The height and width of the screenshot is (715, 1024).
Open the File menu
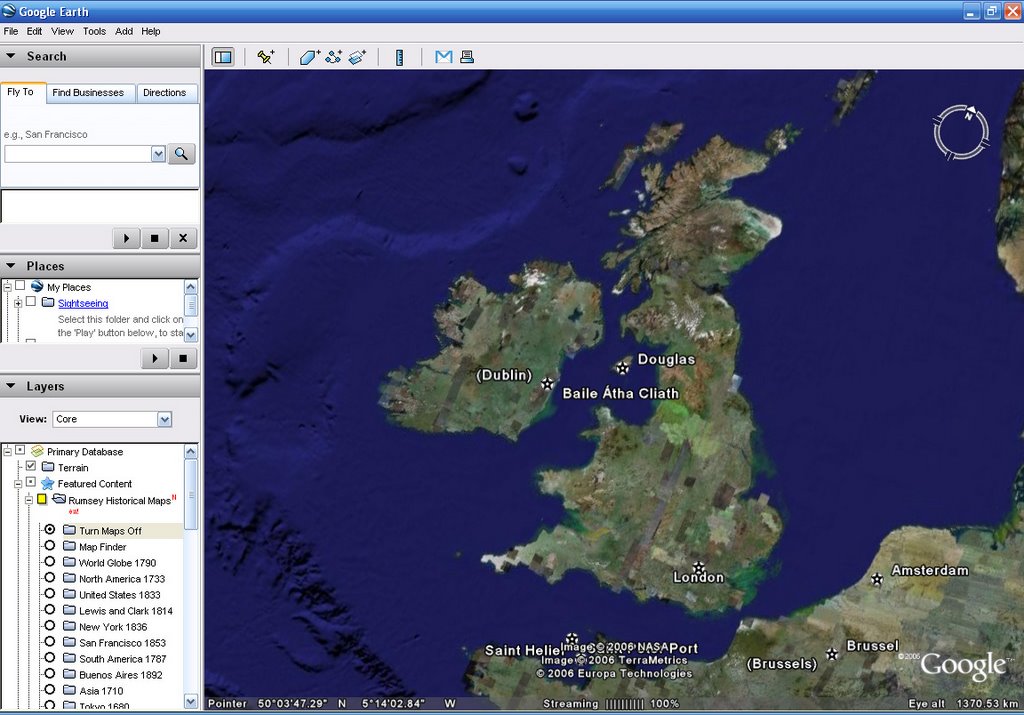click(11, 31)
